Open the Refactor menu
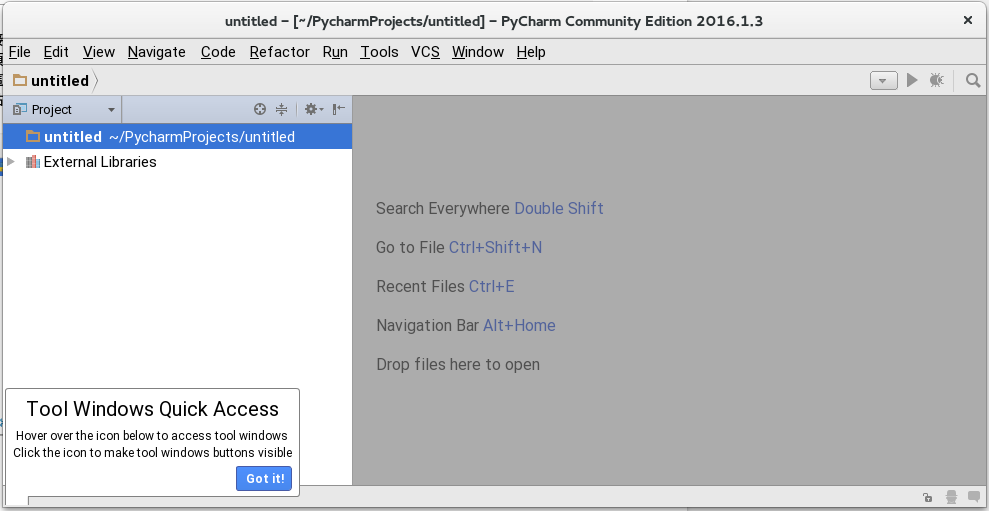Image resolution: width=989 pixels, height=511 pixels. pos(279,52)
